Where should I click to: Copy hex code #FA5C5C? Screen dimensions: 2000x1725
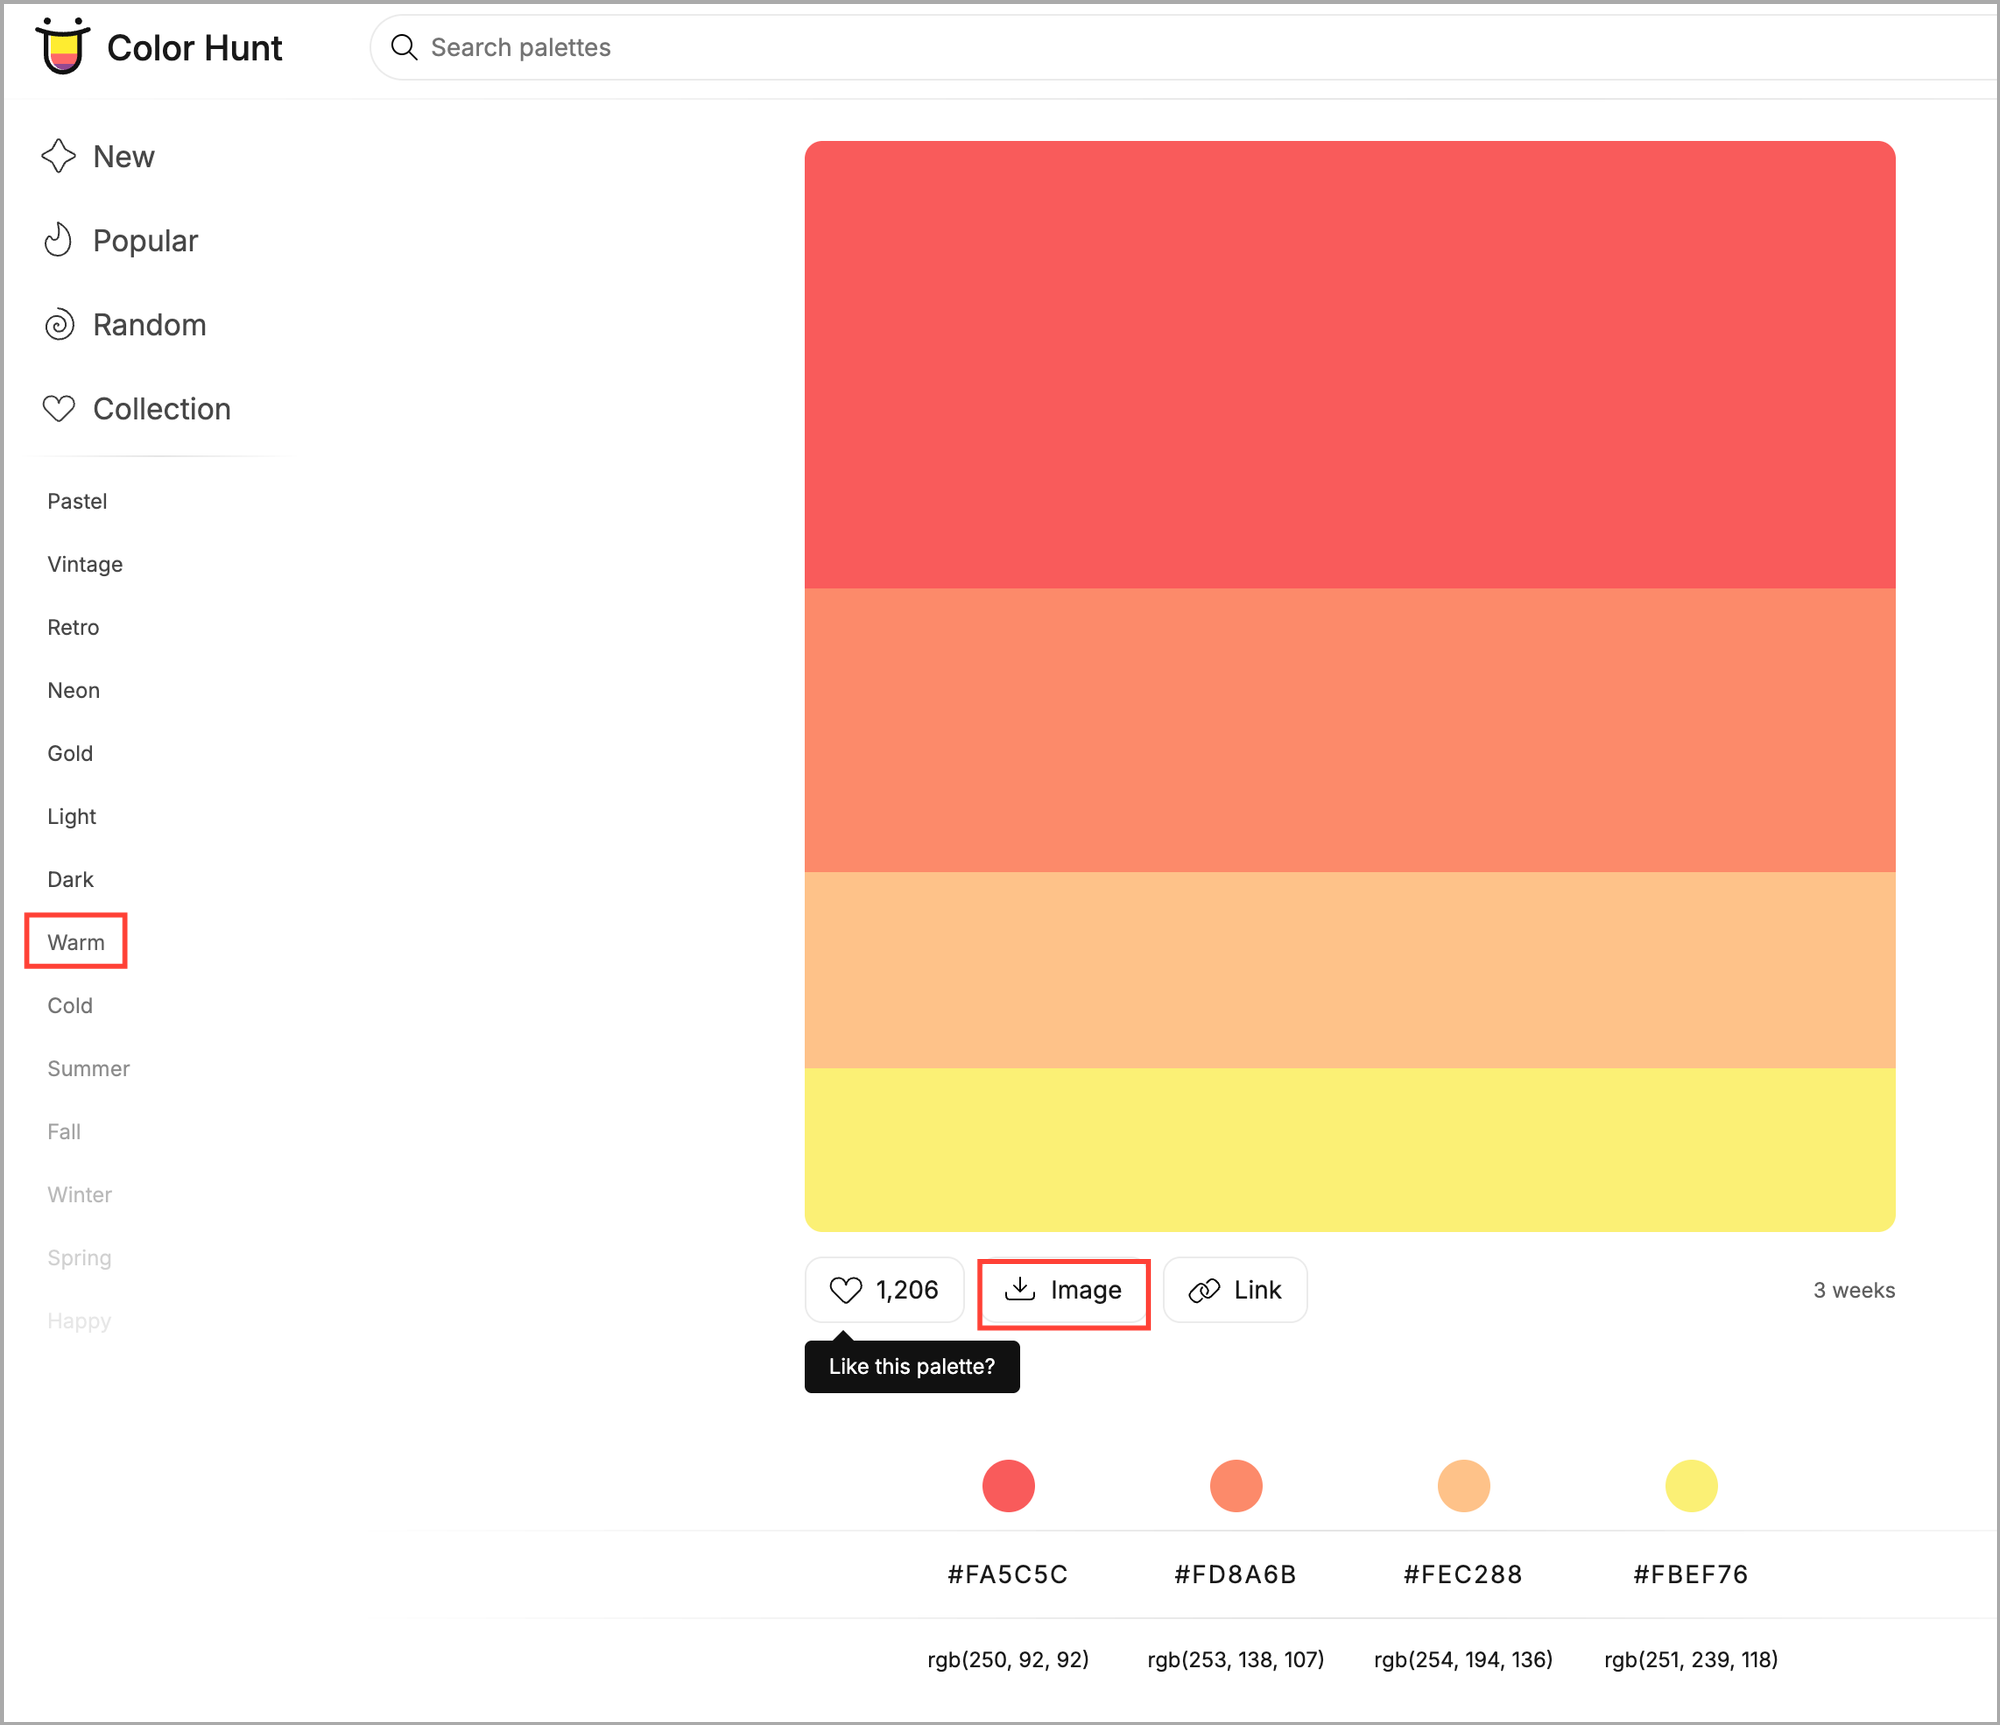(1007, 1574)
